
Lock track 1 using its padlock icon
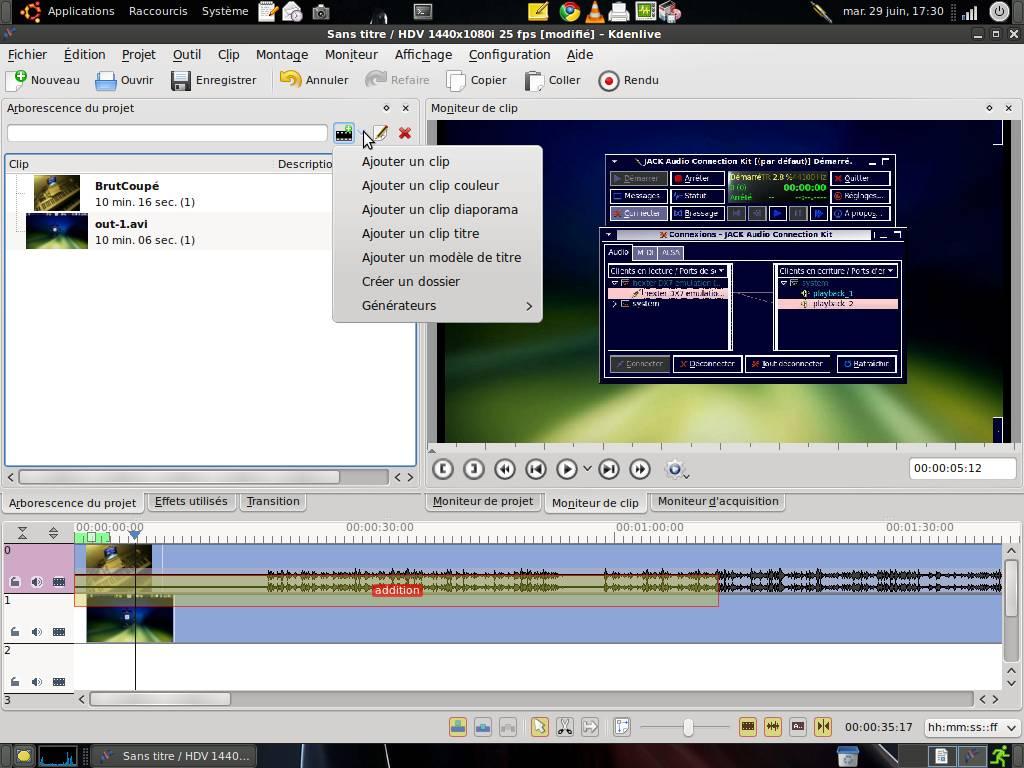pyautogui.click(x=15, y=631)
